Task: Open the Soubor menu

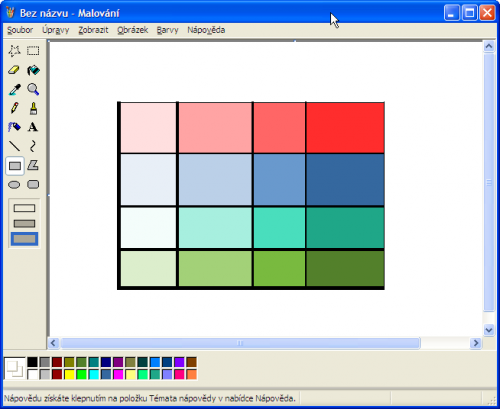Action: click(20, 30)
